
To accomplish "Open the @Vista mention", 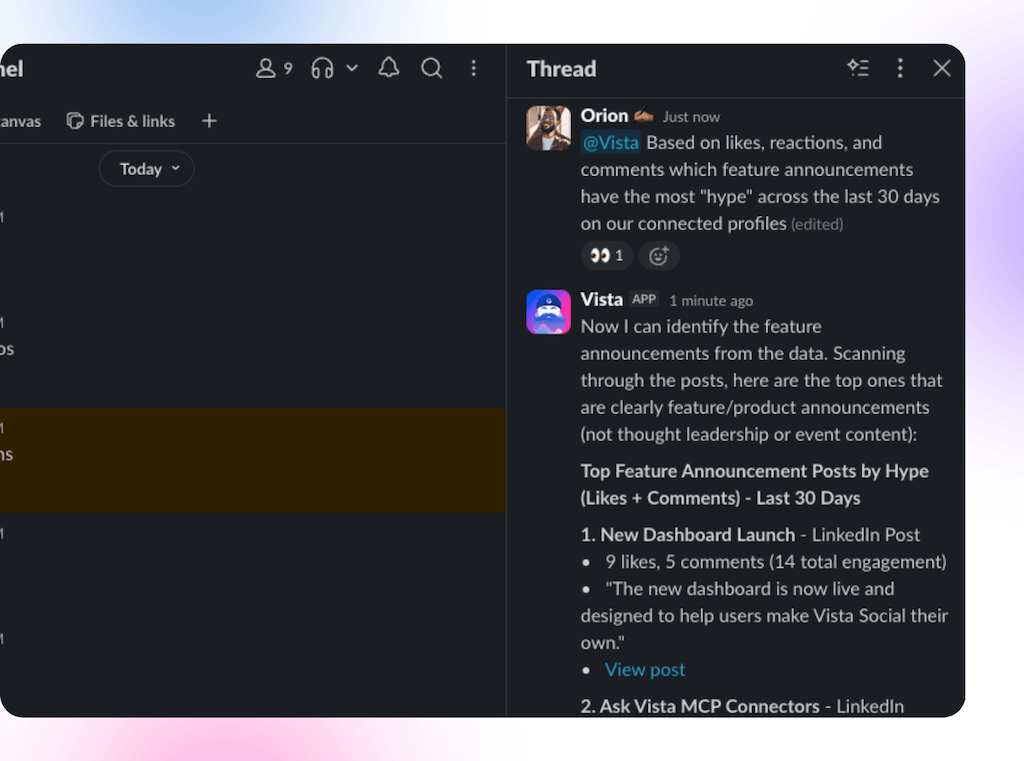I will pos(610,142).
